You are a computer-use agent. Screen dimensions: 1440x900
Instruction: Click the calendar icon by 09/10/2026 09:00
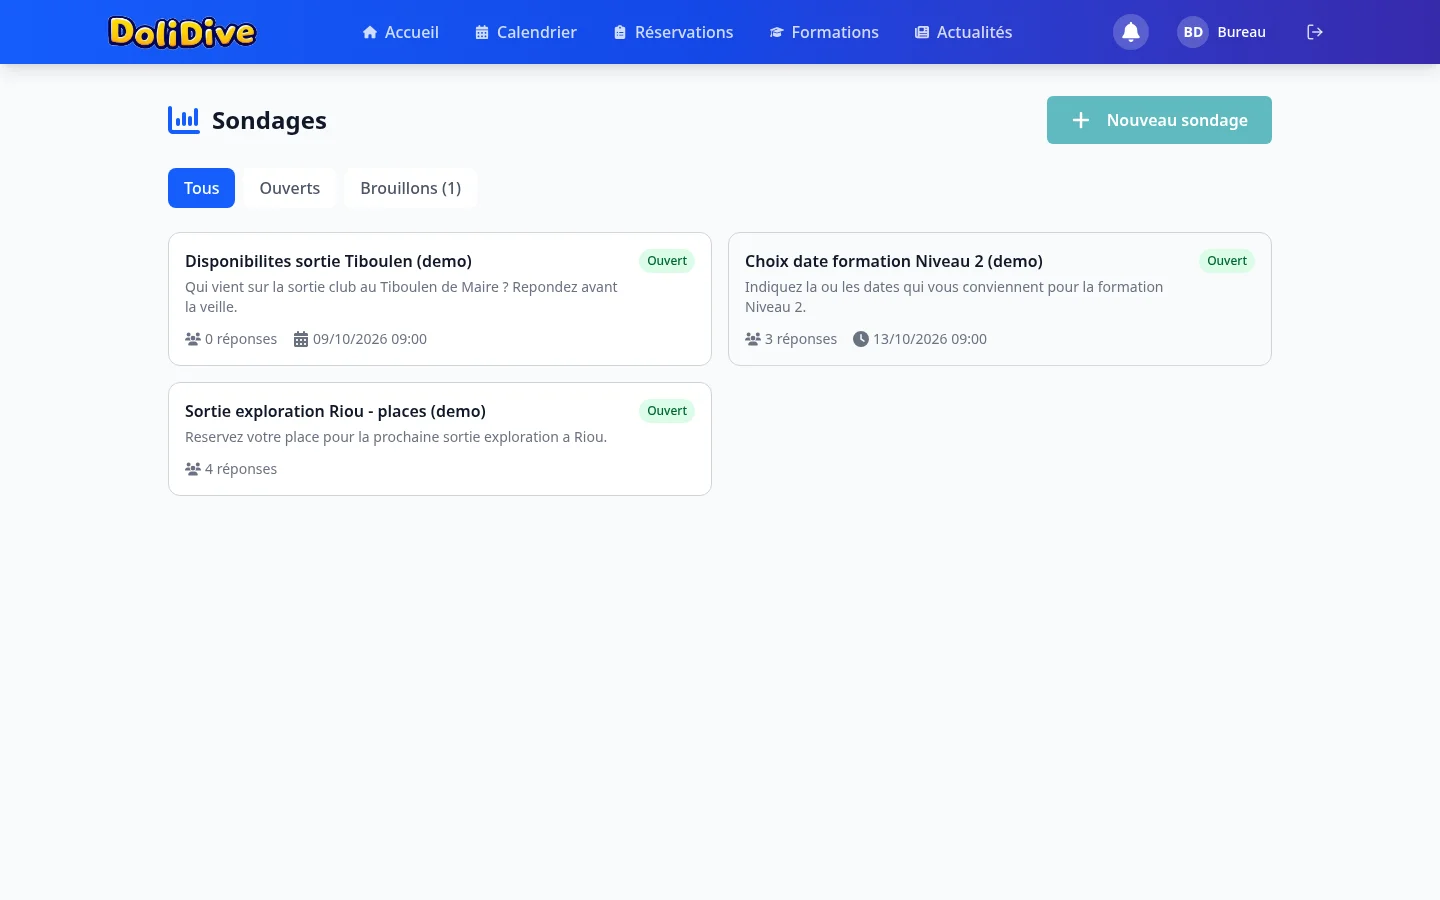coord(300,339)
